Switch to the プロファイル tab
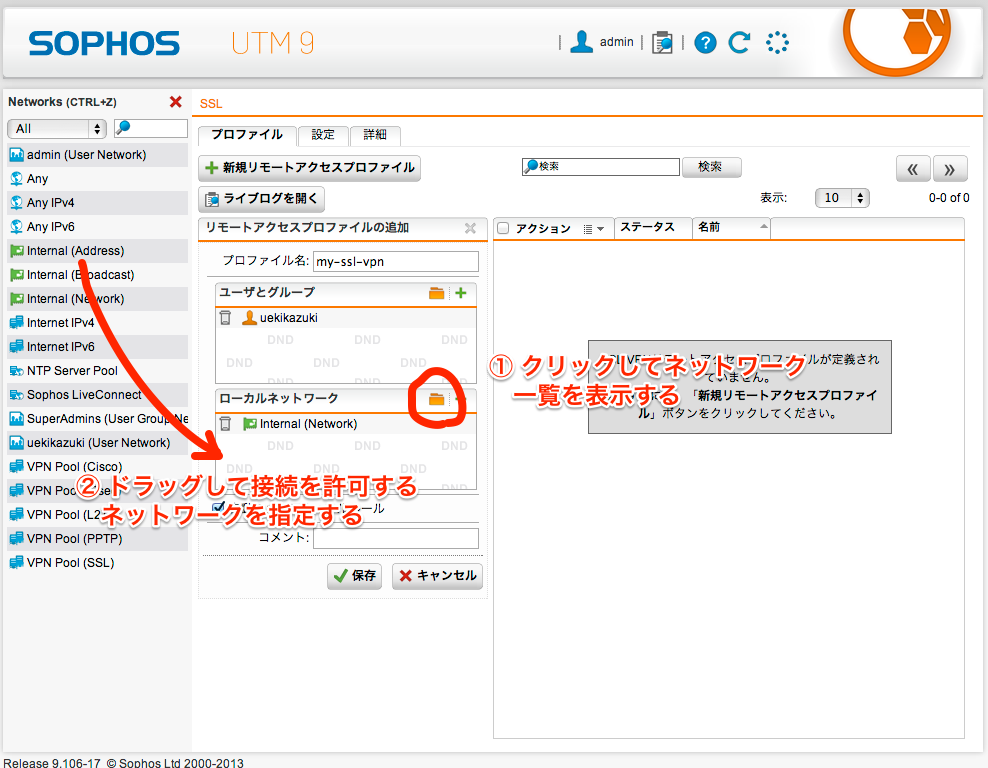The width and height of the screenshot is (988, 768). pos(247,135)
